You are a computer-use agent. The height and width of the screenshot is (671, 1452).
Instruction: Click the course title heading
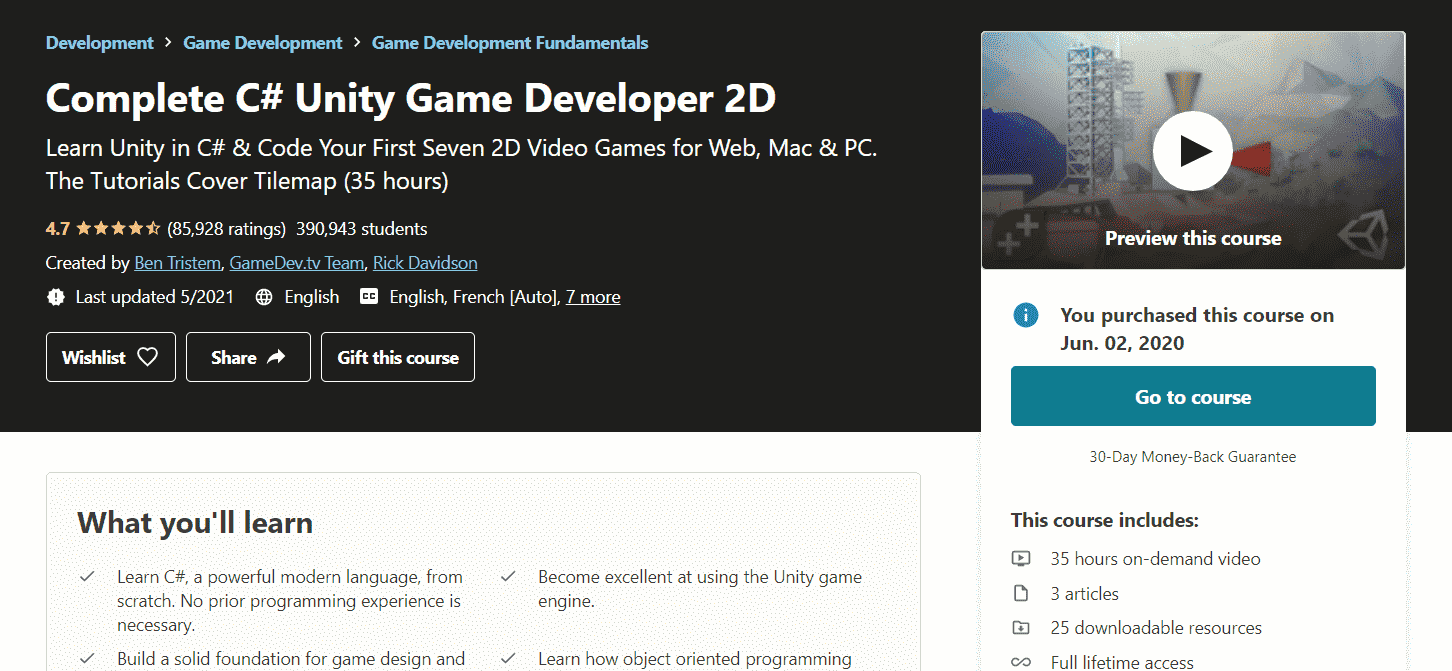tap(411, 98)
